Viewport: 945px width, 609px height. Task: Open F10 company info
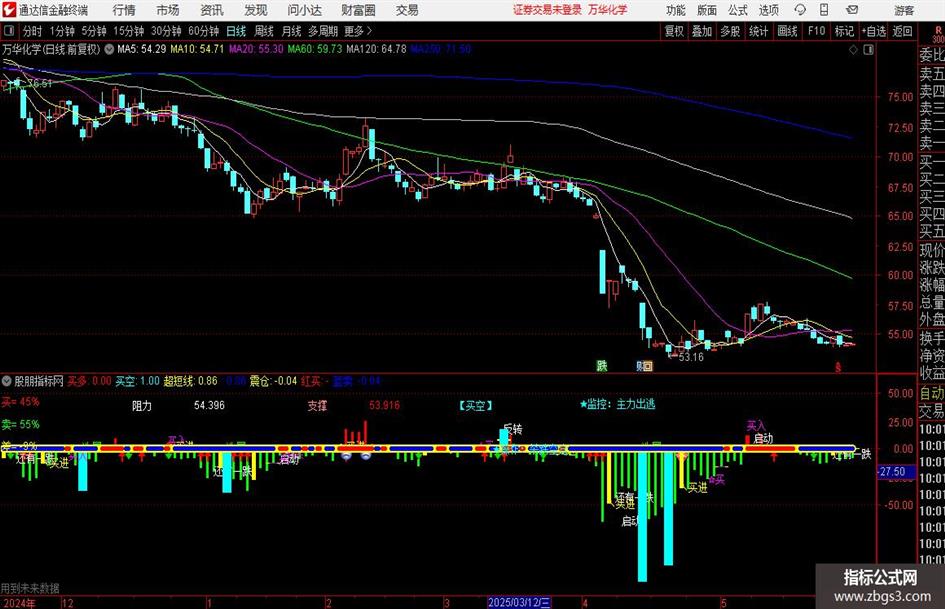[x=816, y=31]
